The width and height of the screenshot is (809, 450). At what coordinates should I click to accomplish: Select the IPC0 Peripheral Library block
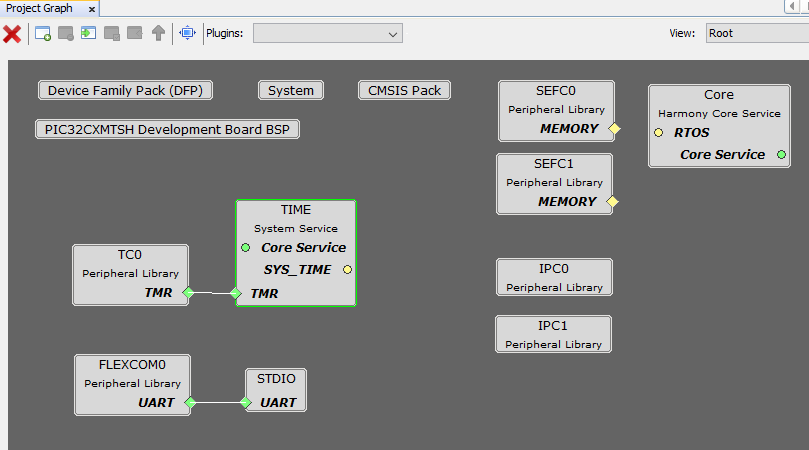coord(554,277)
